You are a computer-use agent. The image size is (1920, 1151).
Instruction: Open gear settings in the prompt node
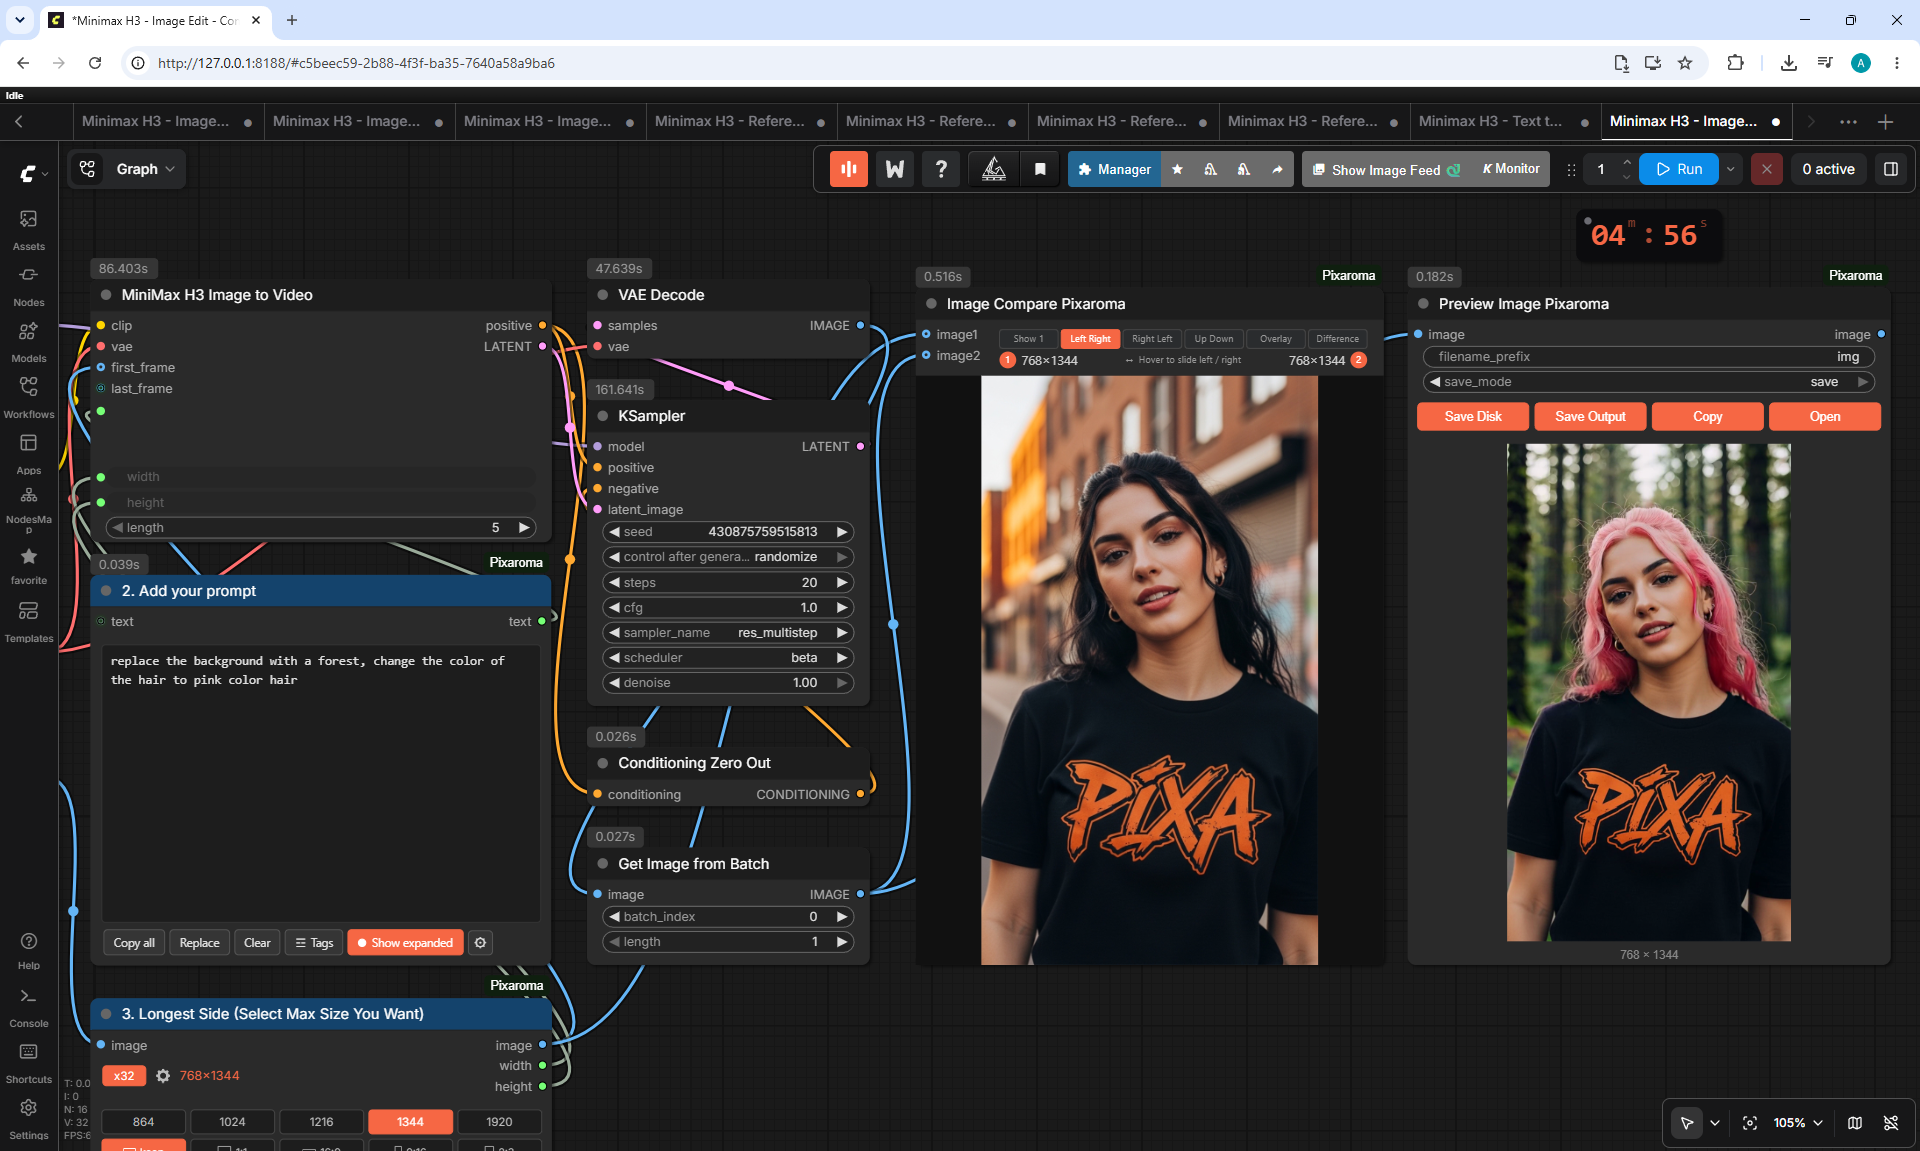[481, 943]
